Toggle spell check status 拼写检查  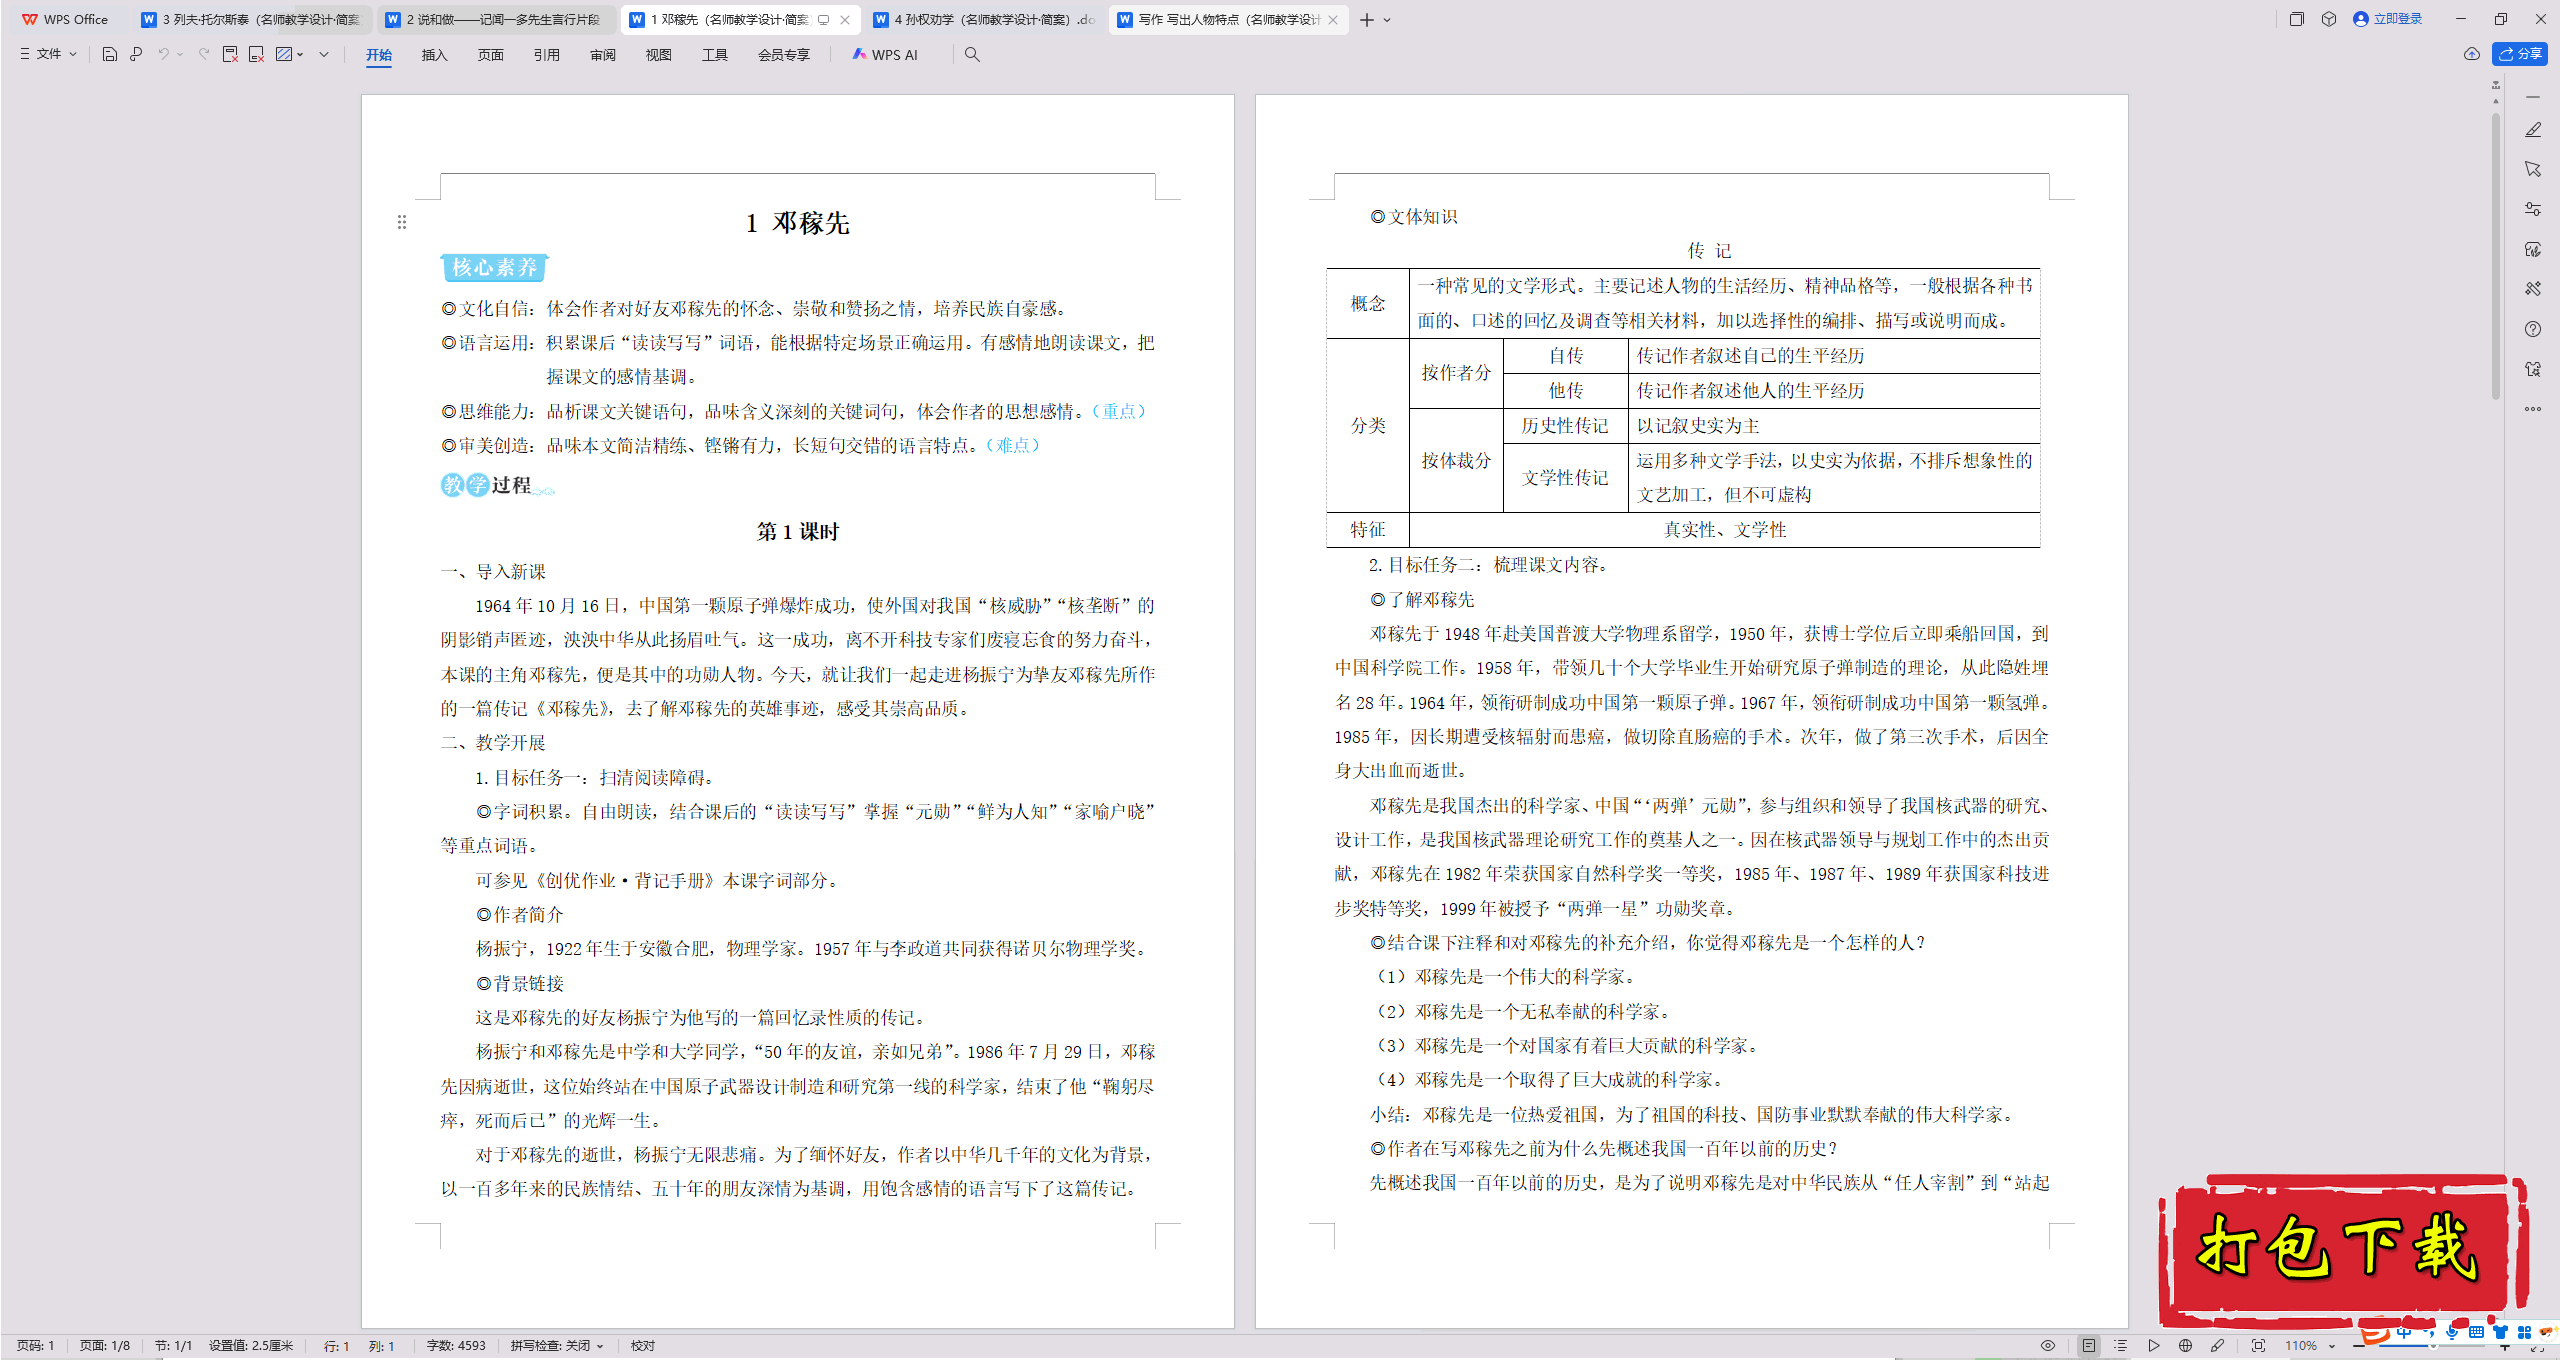(556, 1346)
